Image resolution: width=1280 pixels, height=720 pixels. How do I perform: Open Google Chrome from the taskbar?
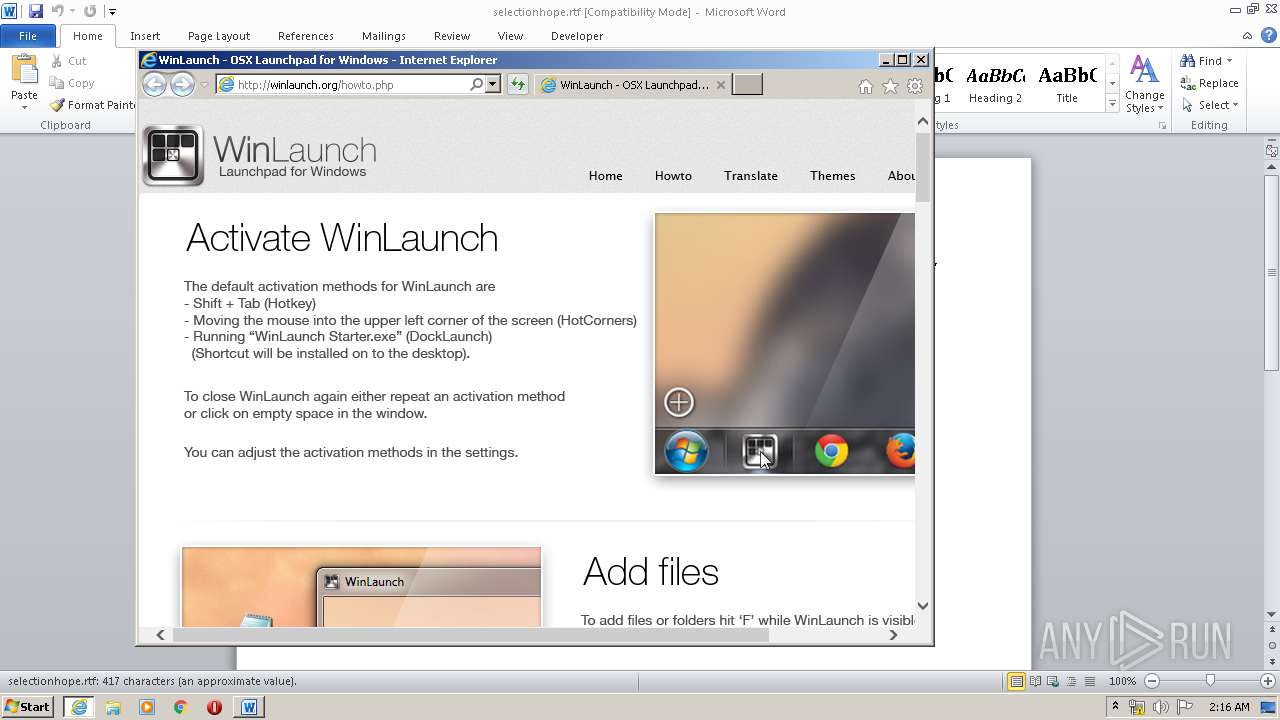click(181, 707)
